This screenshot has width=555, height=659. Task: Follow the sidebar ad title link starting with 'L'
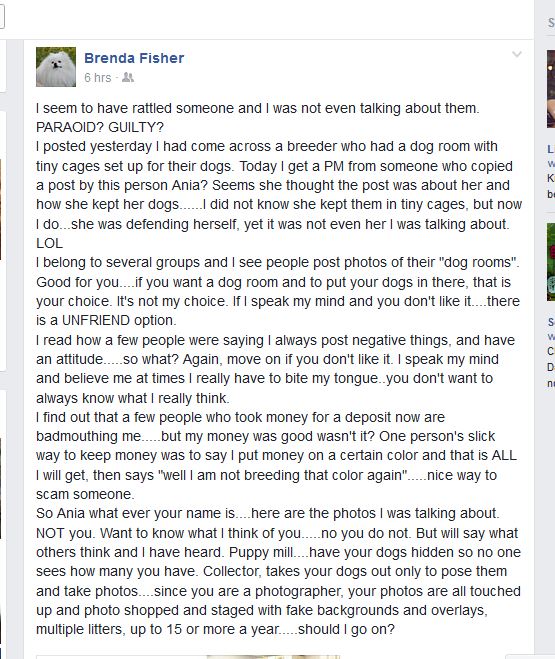[x=551, y=149]
